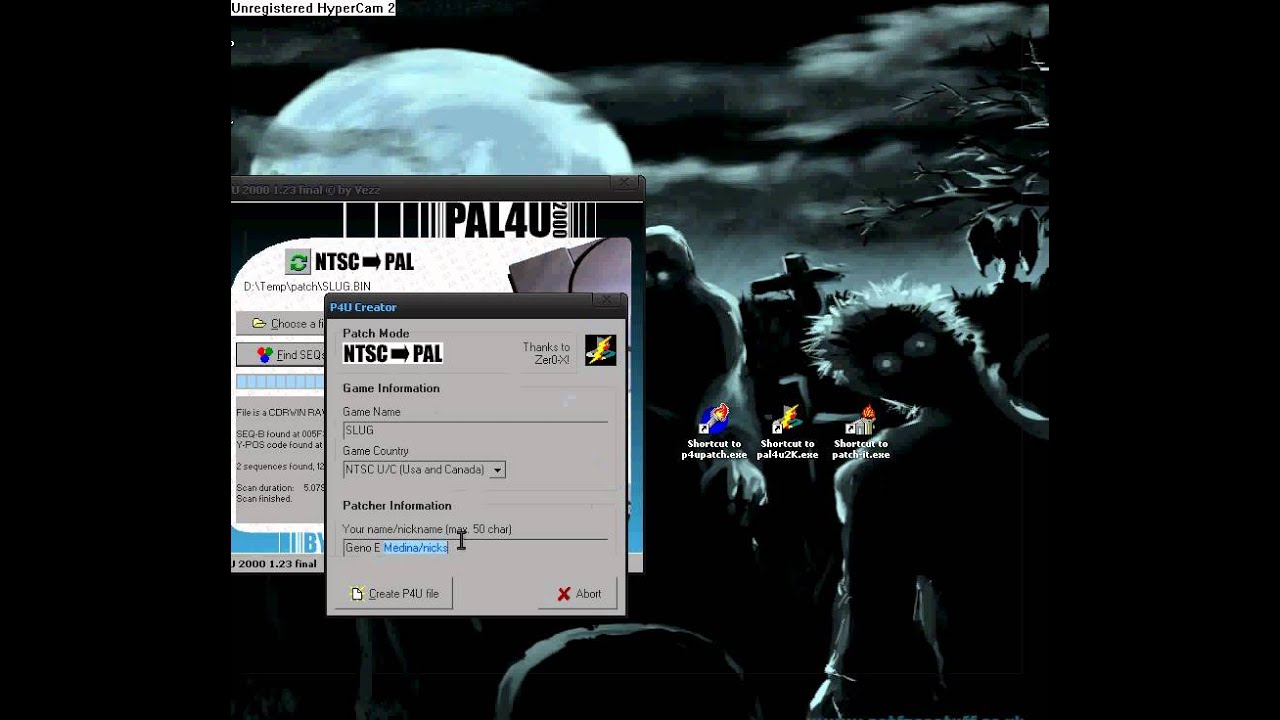Click the Find SEQs button in PAL4U
The image size is (1280, 720).
(x=281, y=355)
